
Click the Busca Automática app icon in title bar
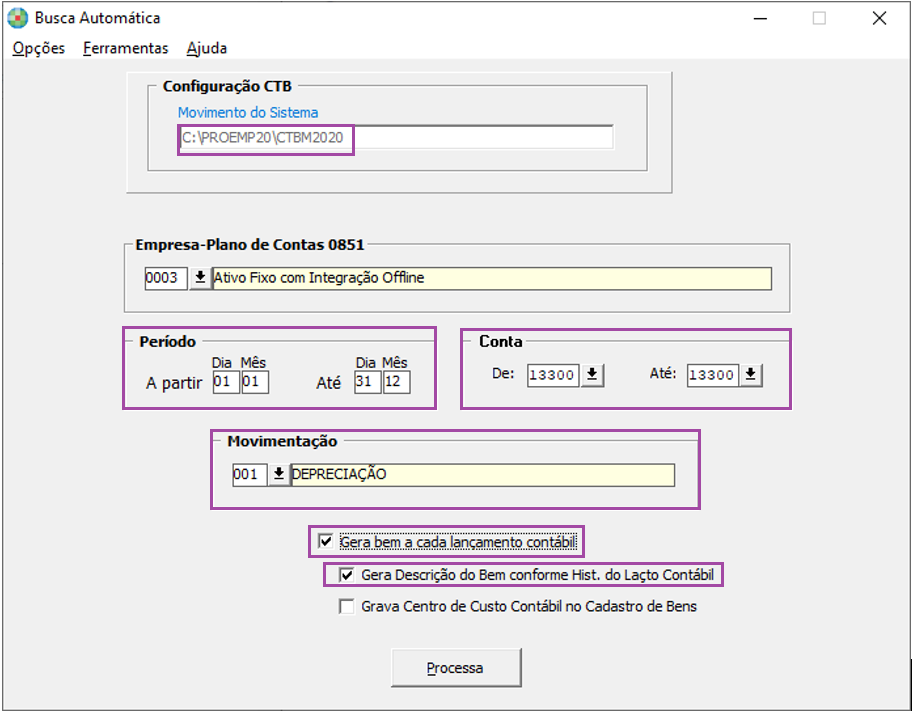pos(17,18)
